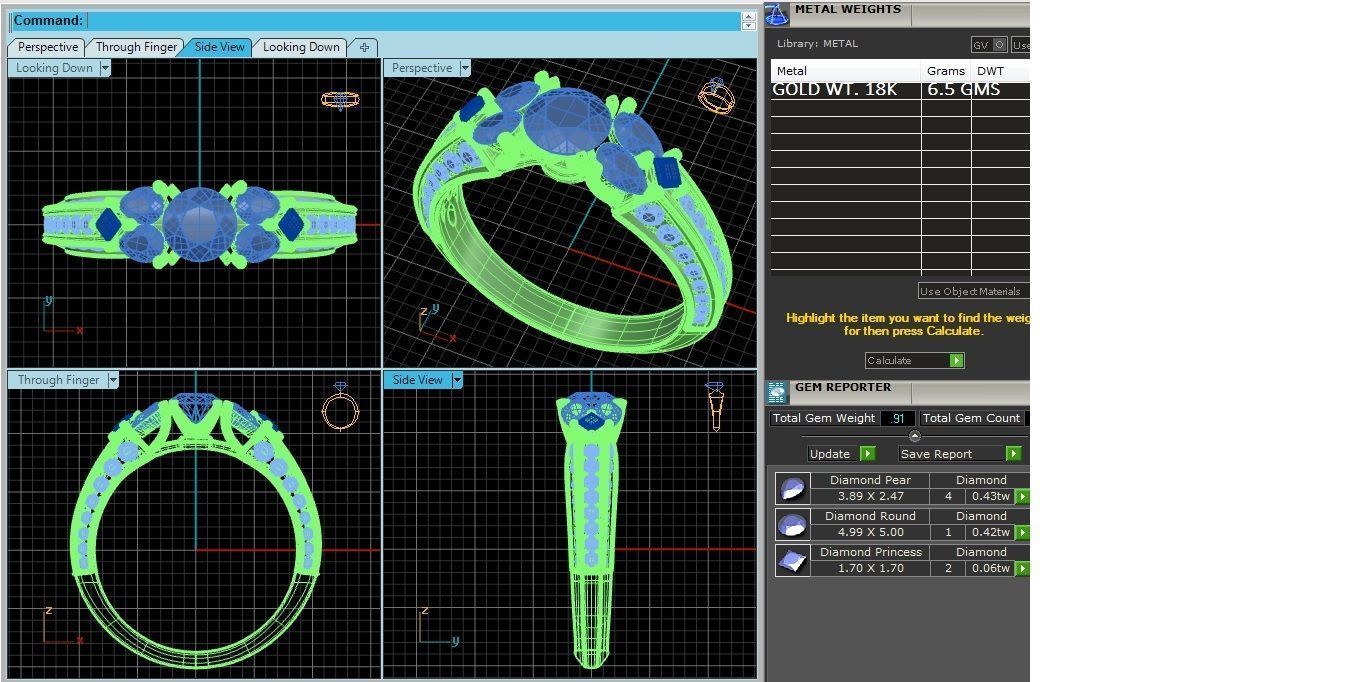Click the Side View viewport title label

[418, 380]
